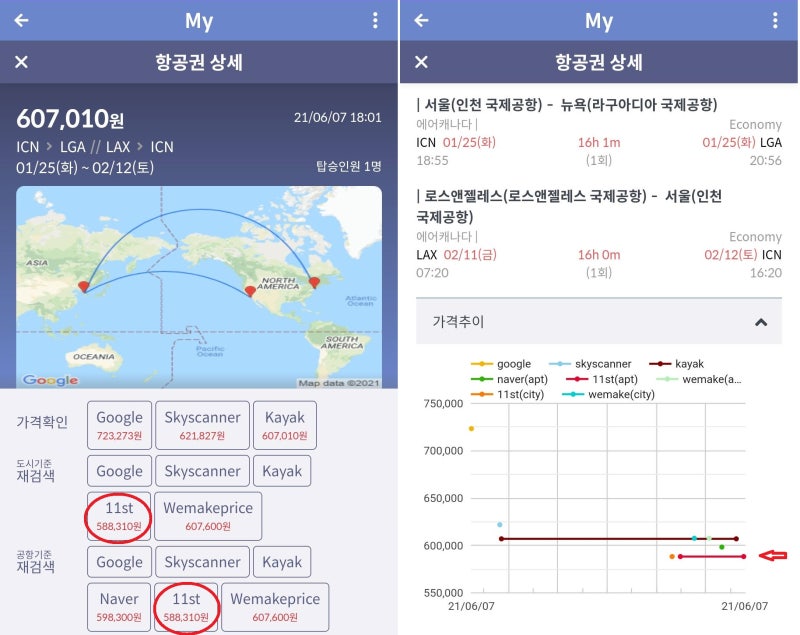Switch to the My tab
The width and height of the screenshot is (800, 635).
pyautogui.click(x=200, y=20)
